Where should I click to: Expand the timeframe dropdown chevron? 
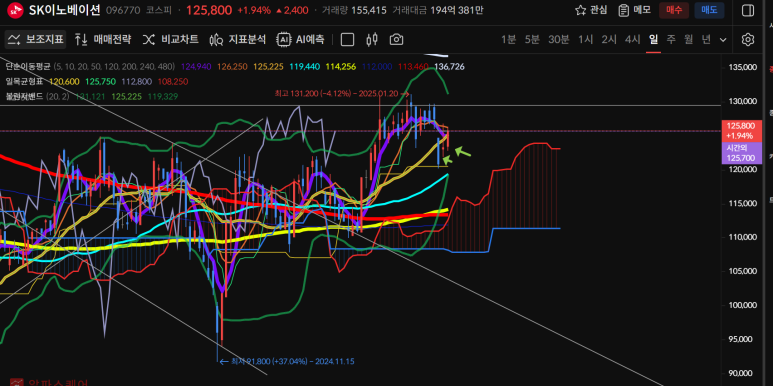pyautogui.click(x=723, y=40)
